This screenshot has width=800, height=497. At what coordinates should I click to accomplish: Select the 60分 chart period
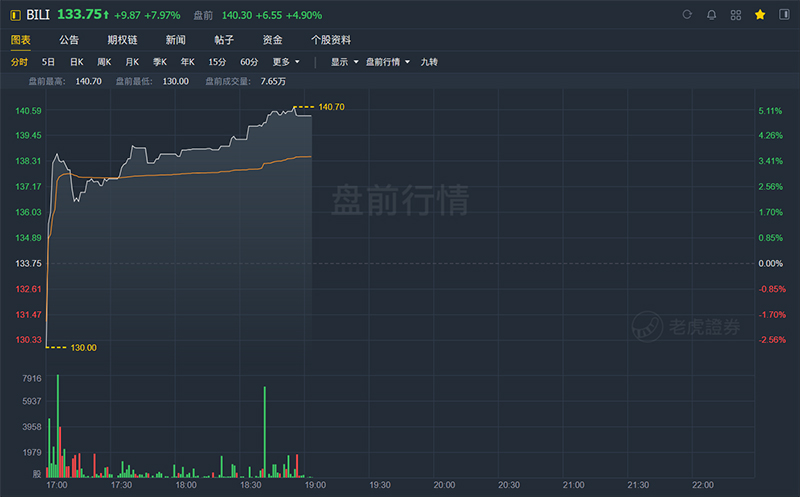tap(249, 62)
